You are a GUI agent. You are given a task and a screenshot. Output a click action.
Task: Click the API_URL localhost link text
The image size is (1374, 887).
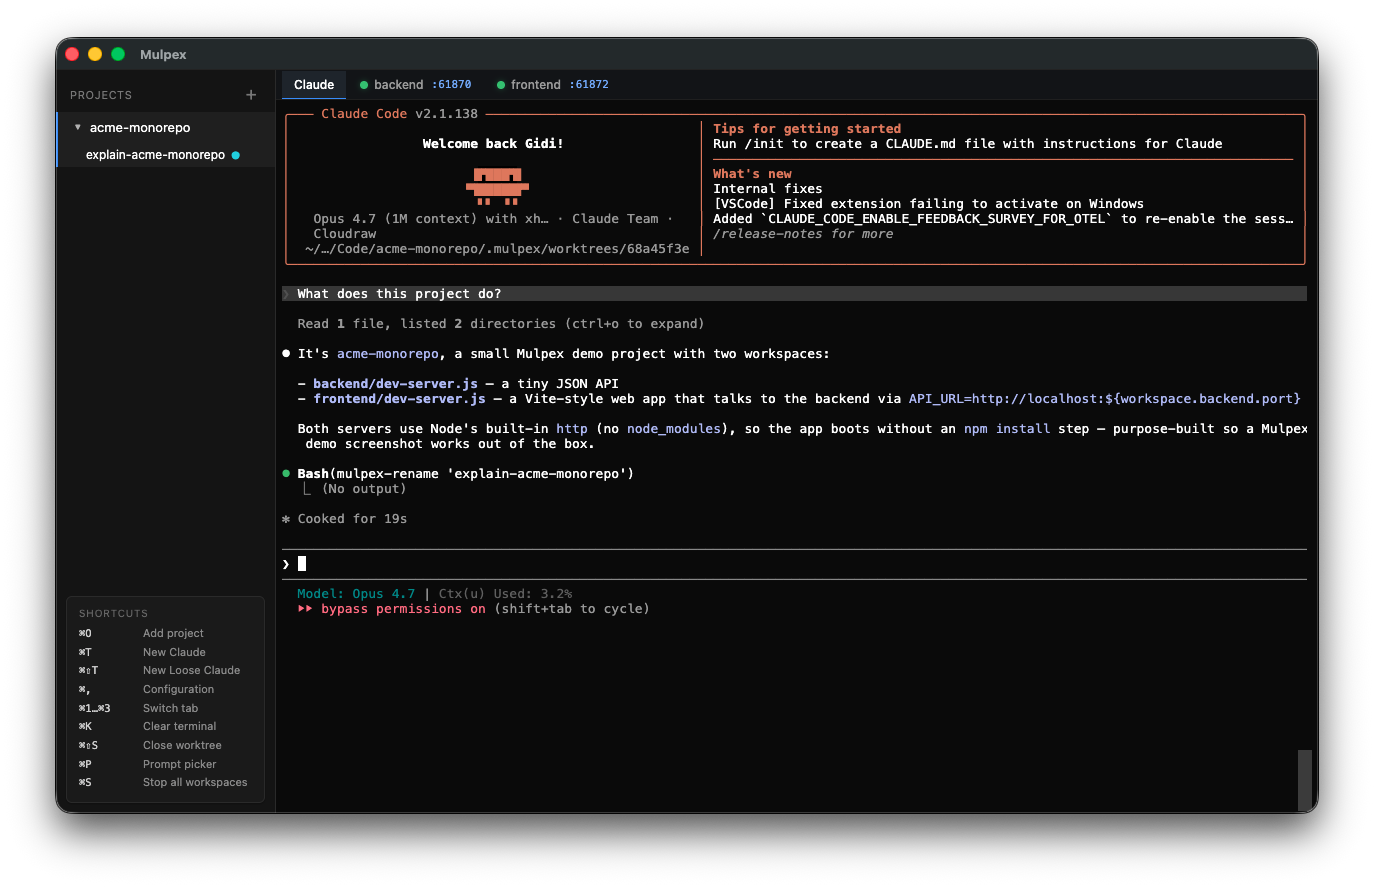click(1104, 399)
